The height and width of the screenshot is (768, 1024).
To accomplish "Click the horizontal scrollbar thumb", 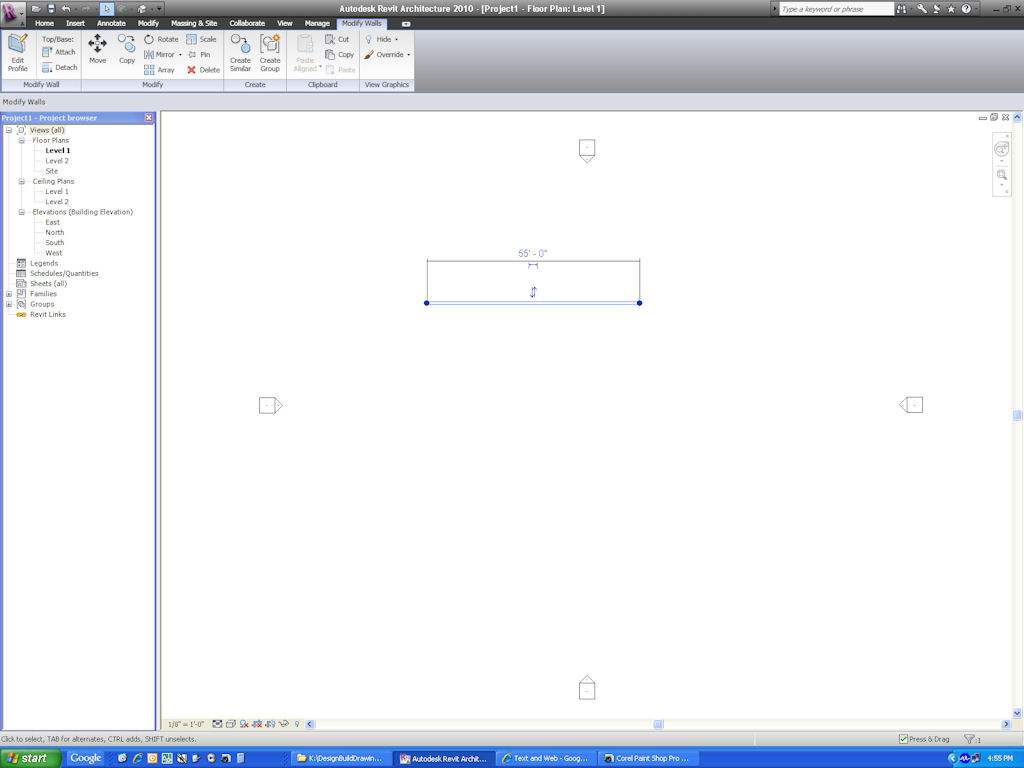I will 658,724.
